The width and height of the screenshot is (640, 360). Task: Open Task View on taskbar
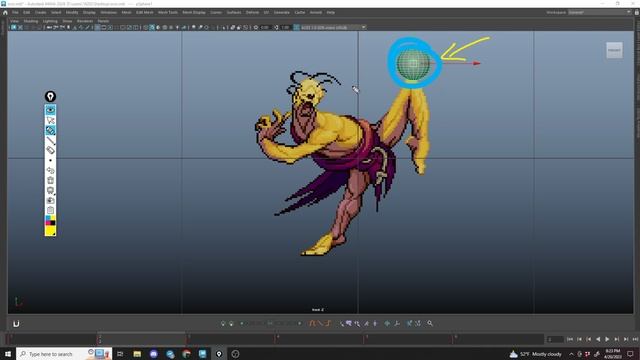click(120, 354)
